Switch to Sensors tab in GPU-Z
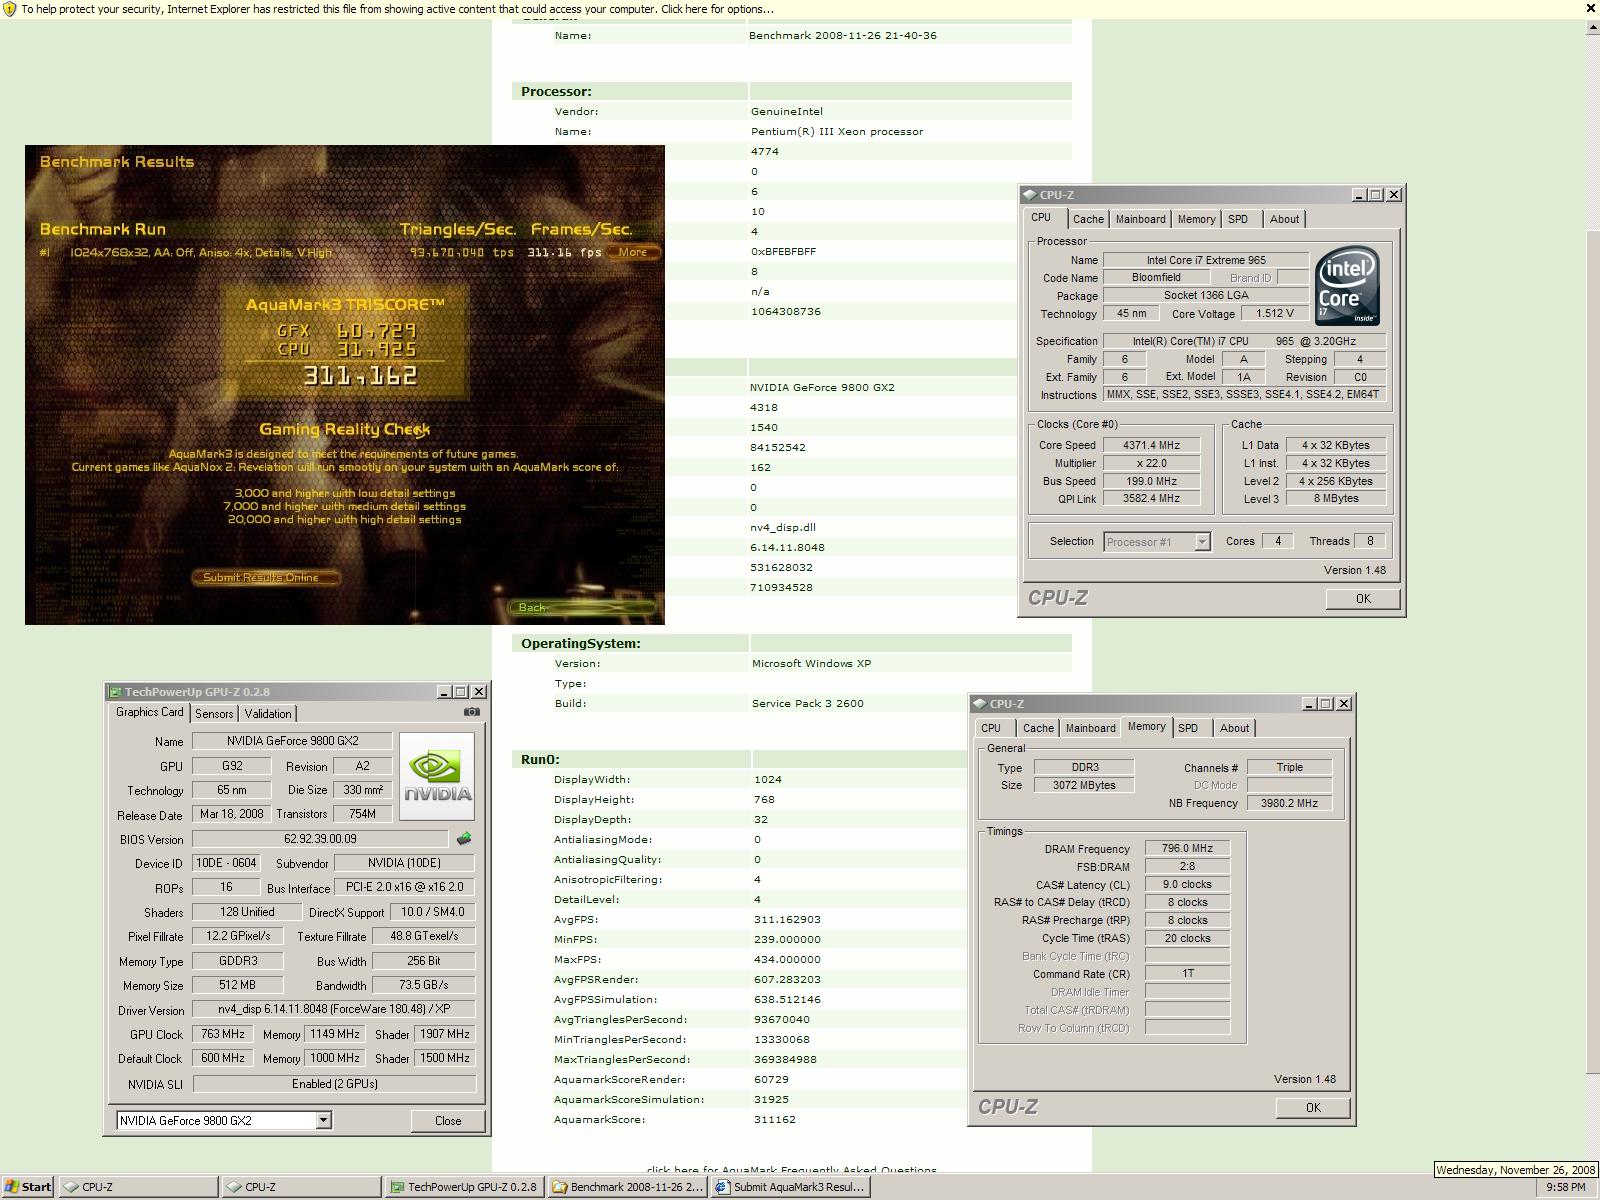This screenshot has width=1600, height=1200. [x=214, y=714]
